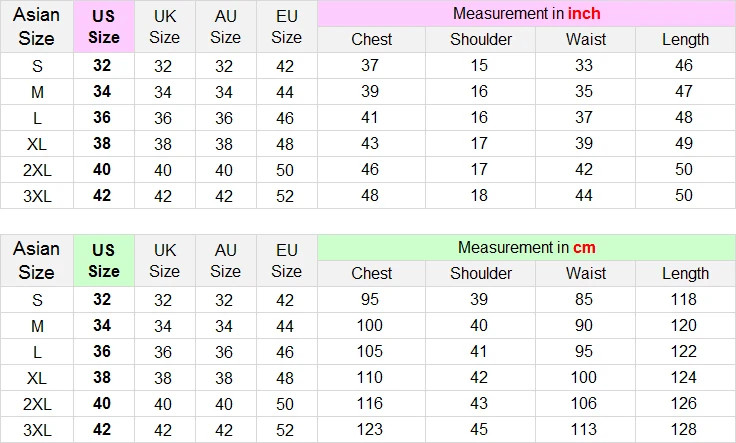Click chest value 37 in inch table
736x443 pixels.
[370, 66]
